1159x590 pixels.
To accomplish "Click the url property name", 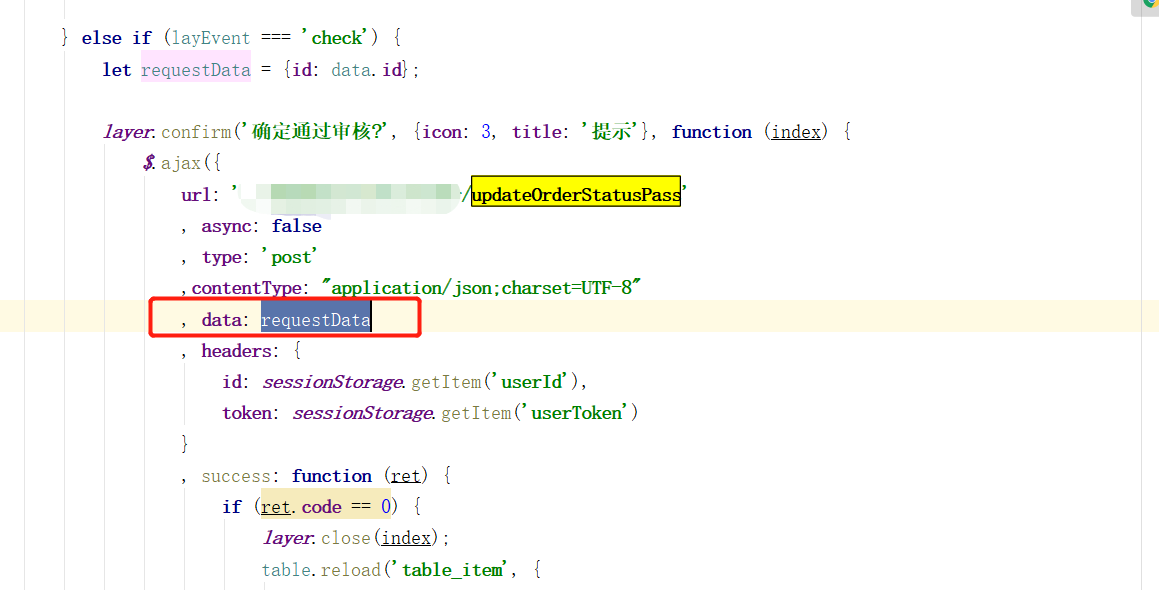I will click(x=196, y=194).
